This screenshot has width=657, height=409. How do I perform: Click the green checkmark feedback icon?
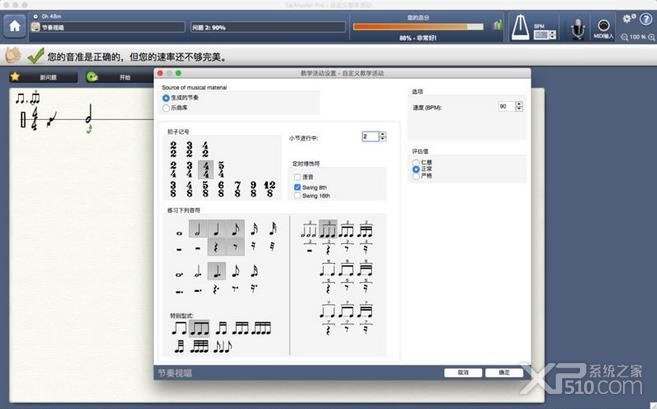pyautogui.click(x=35, y=56)
